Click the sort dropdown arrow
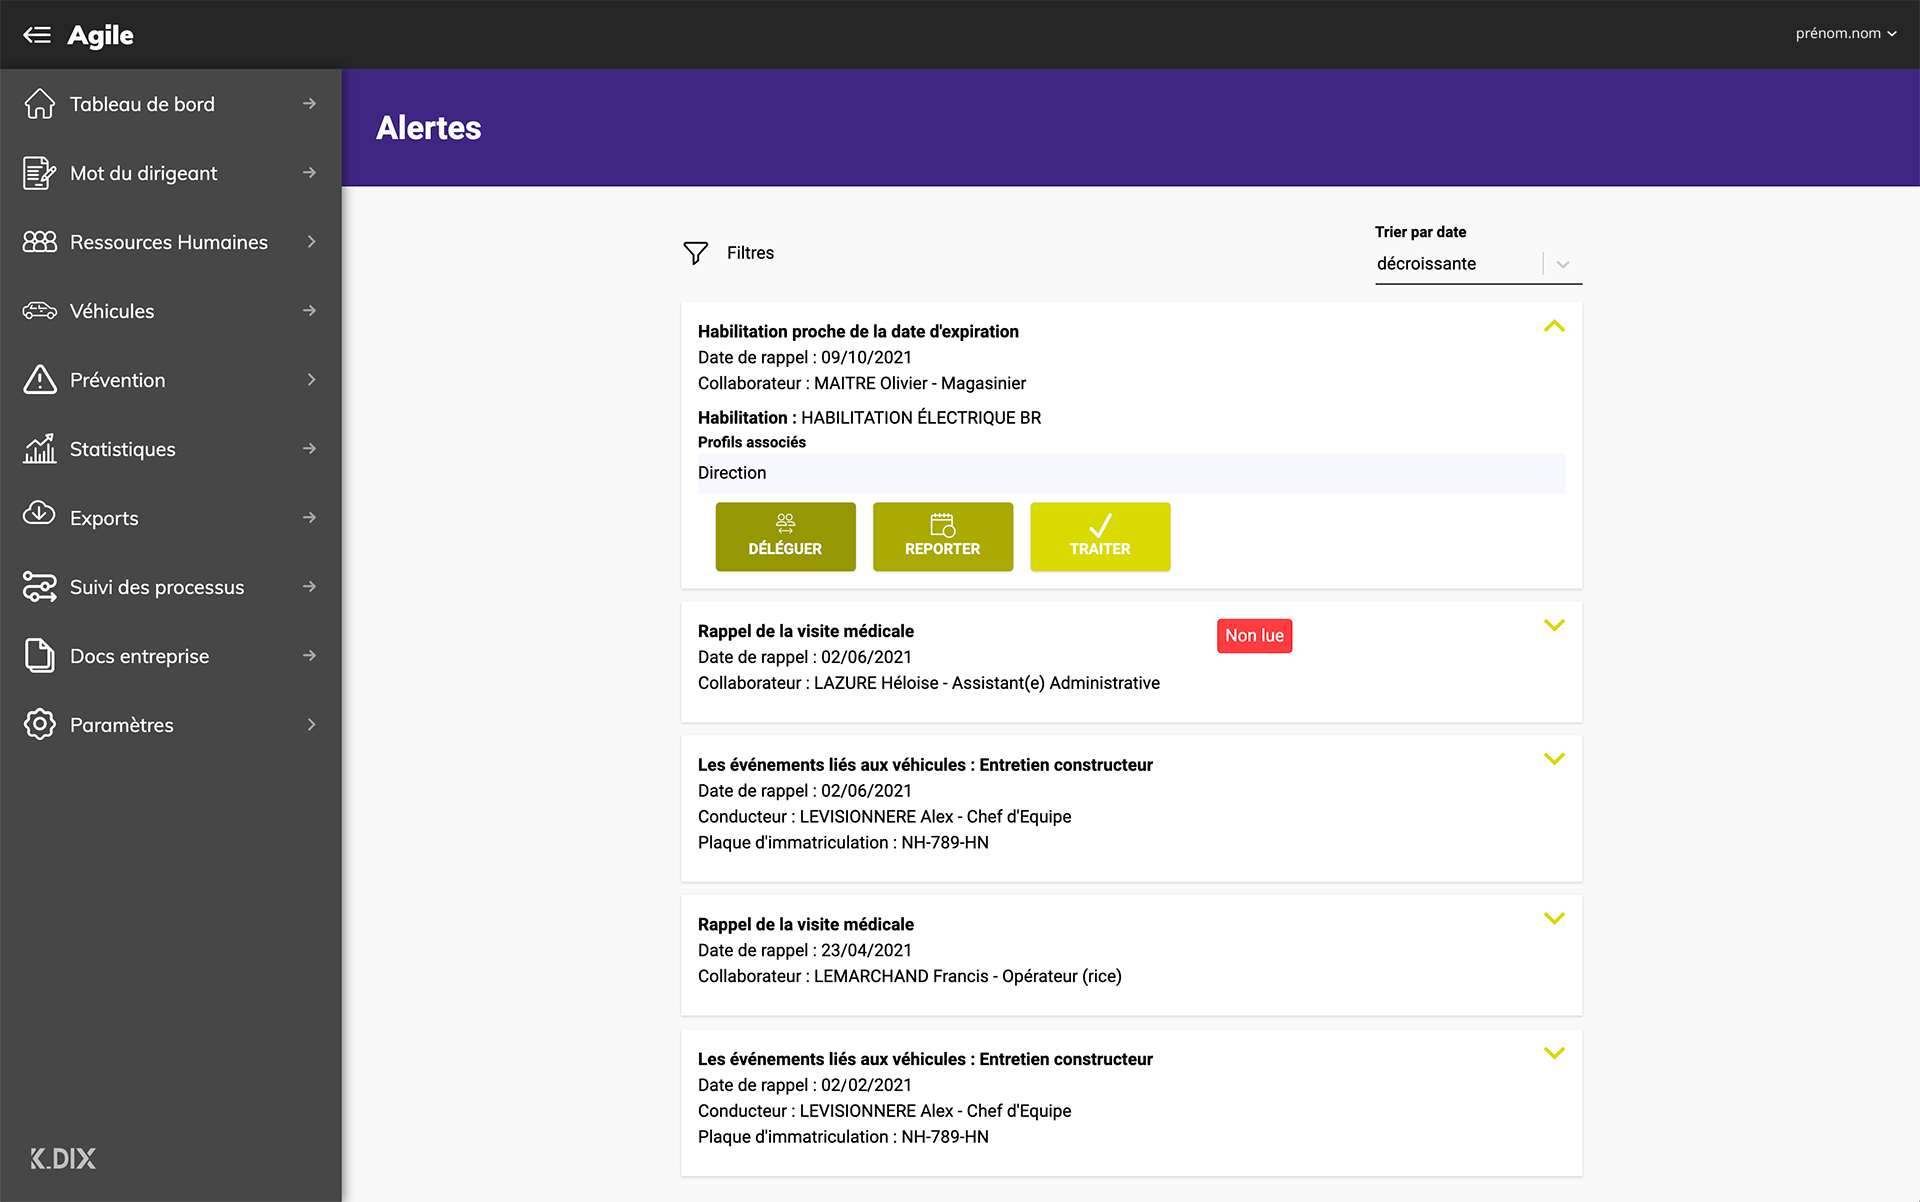Viewport: 1920px width, 1202px height. [x=1563, y=264]
